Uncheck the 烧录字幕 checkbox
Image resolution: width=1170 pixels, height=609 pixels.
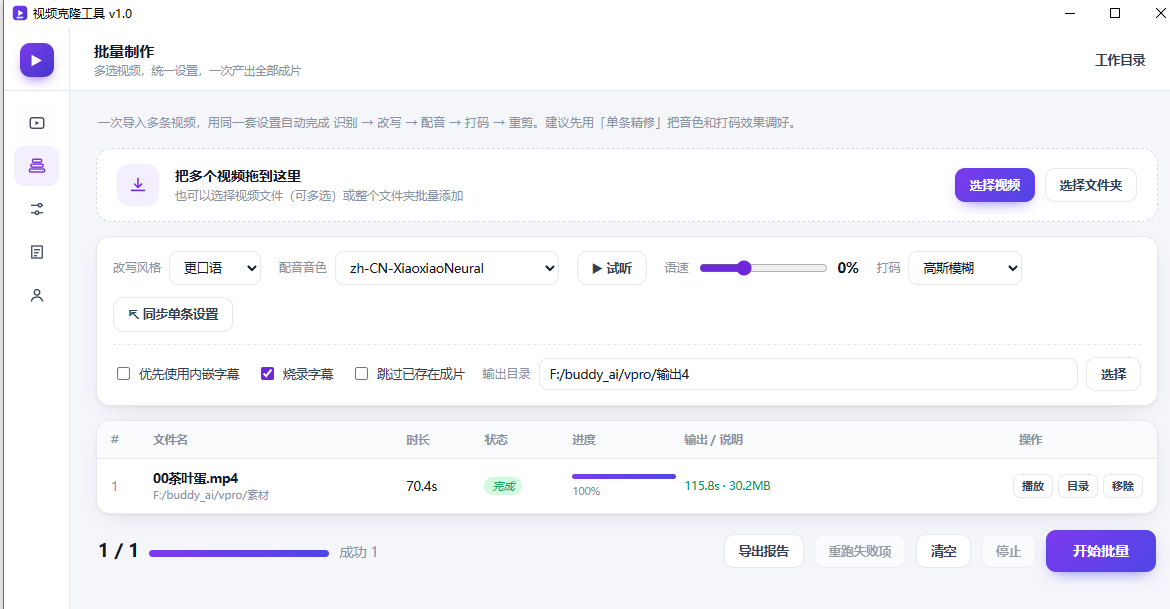click(267, 374)
